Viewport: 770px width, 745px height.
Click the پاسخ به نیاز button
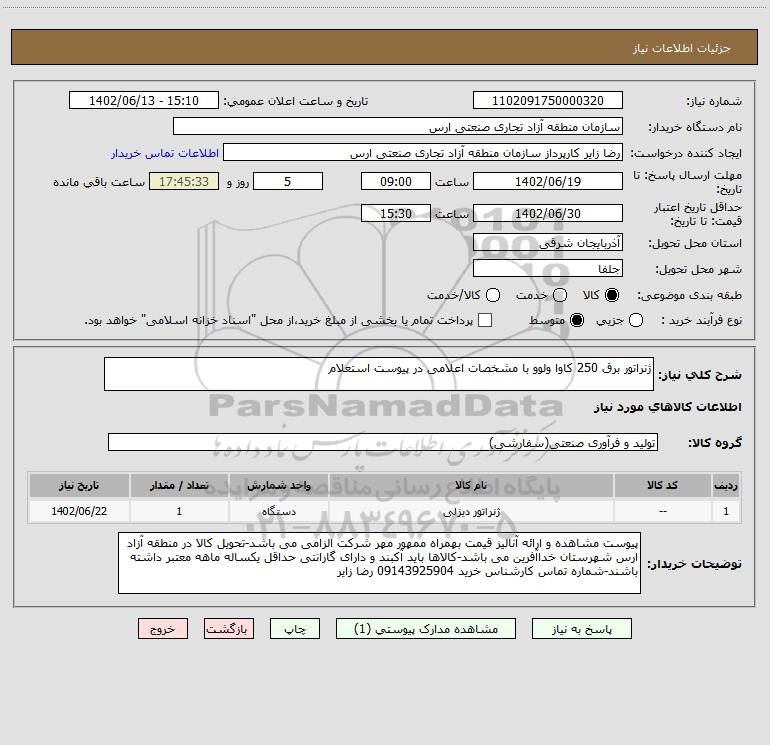pos(581,629)
